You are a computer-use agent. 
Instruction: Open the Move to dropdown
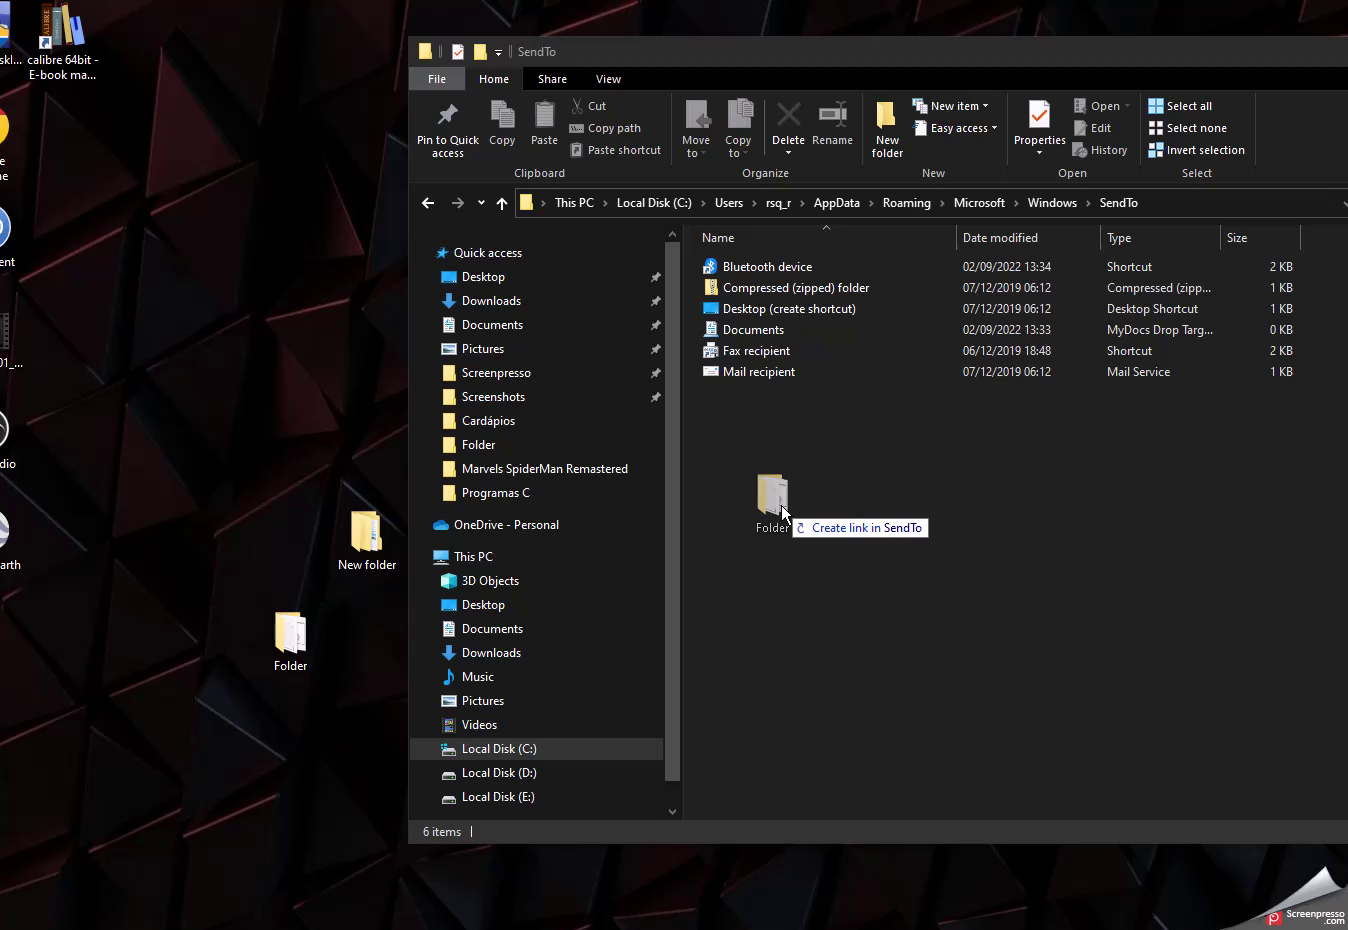pos(696,128)
